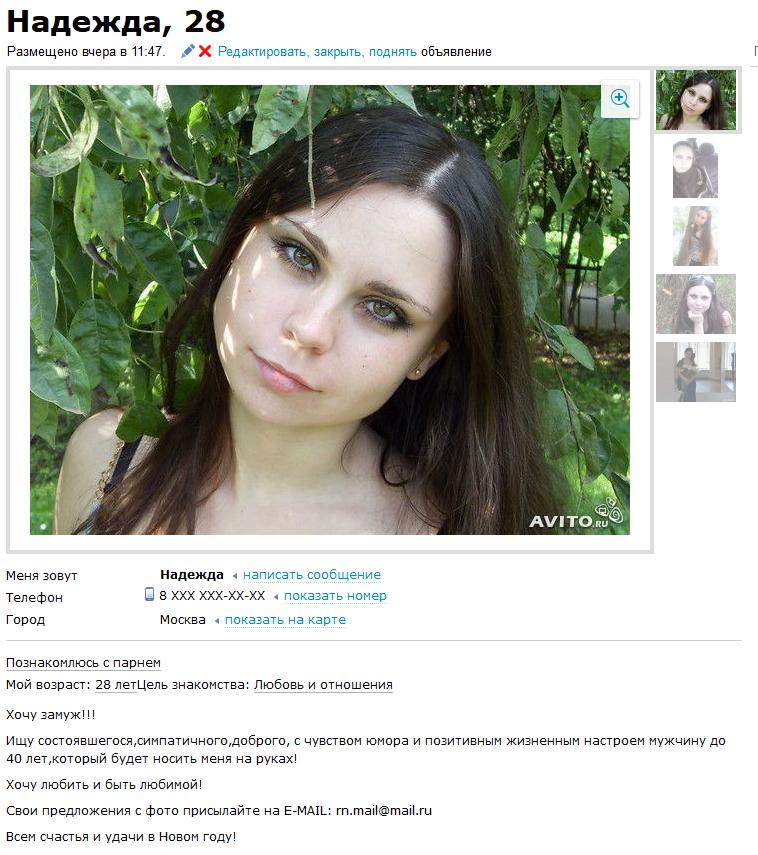758x855 pixels.
Task: Click the pencil edit icon
Action: click(x=188, y=51)
